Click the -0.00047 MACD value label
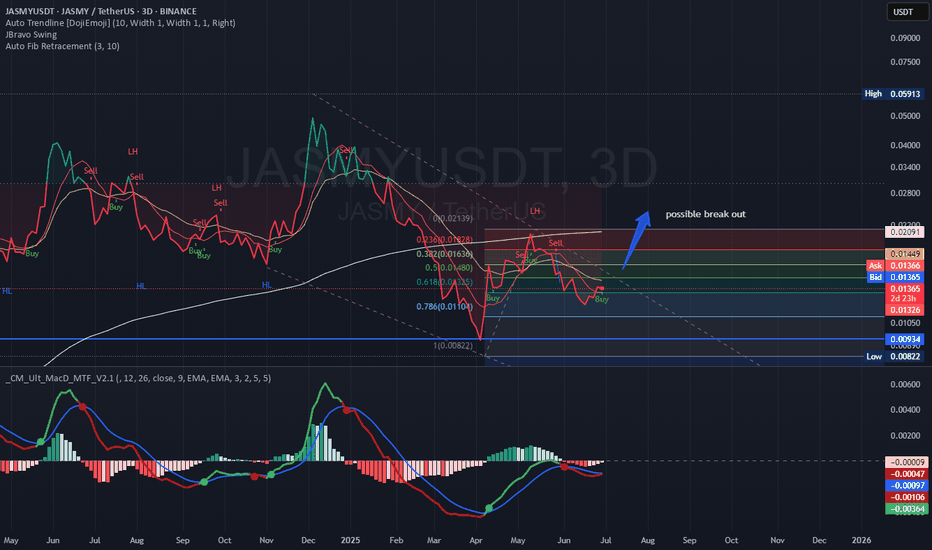Screen dimensions: 932x550 [x=906, y=474]
